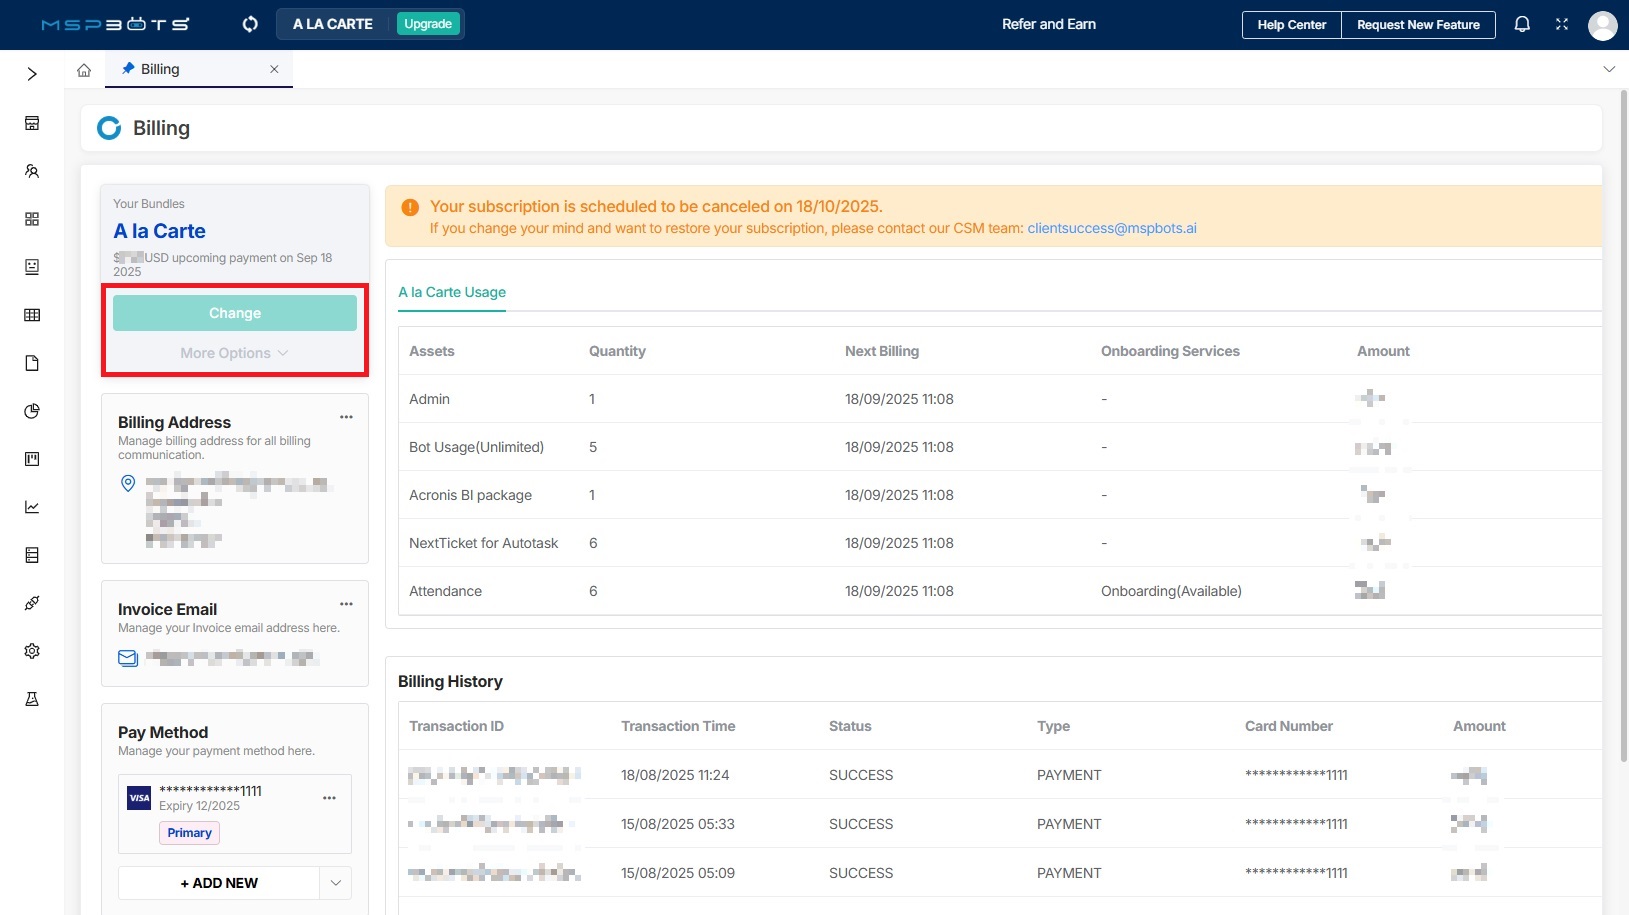This screenshot has height=915, width=1629.
Task: Open the user profile avatar
Action: tap(1602, 25)
